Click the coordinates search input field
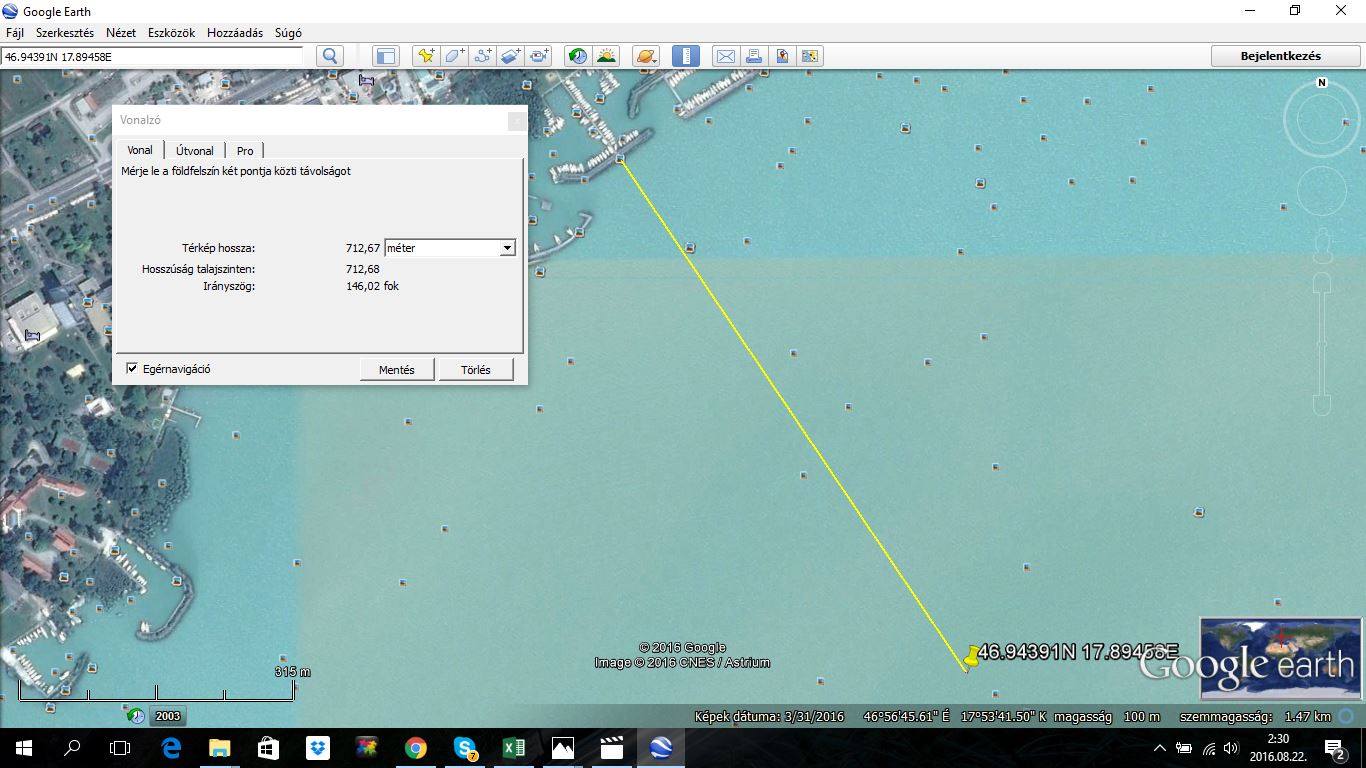 (152, 57)
